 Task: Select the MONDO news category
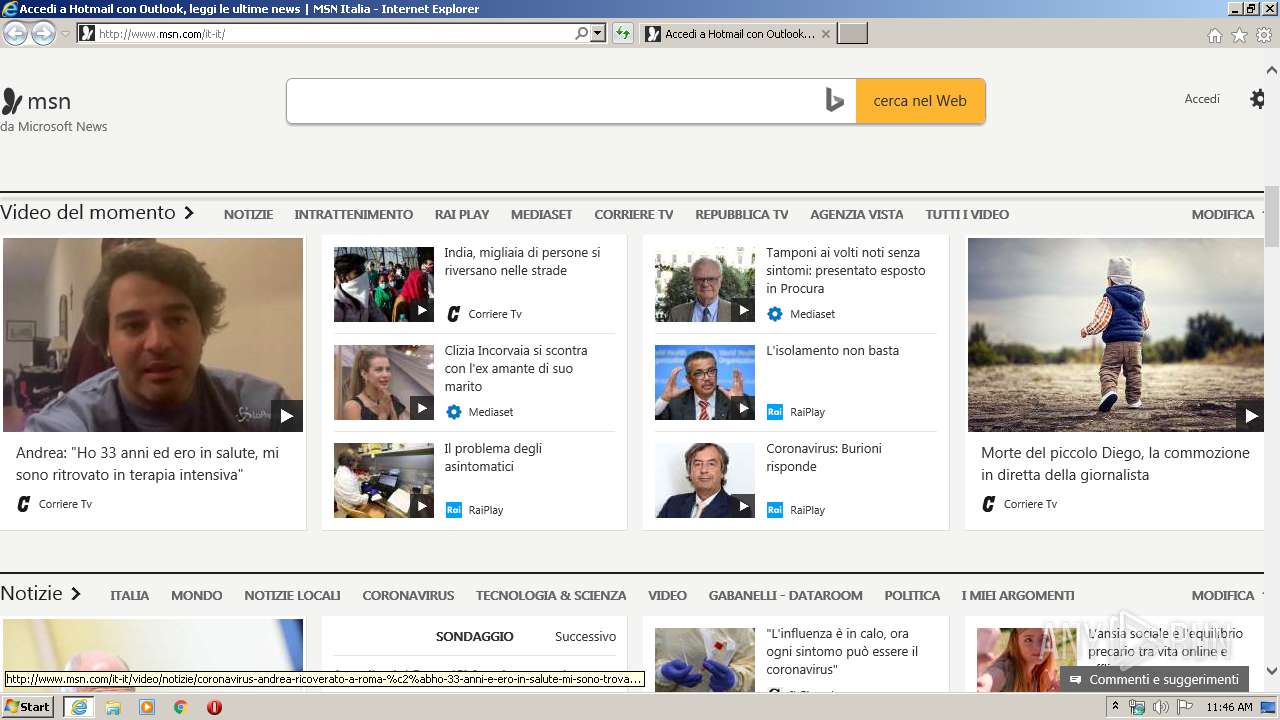197,595
